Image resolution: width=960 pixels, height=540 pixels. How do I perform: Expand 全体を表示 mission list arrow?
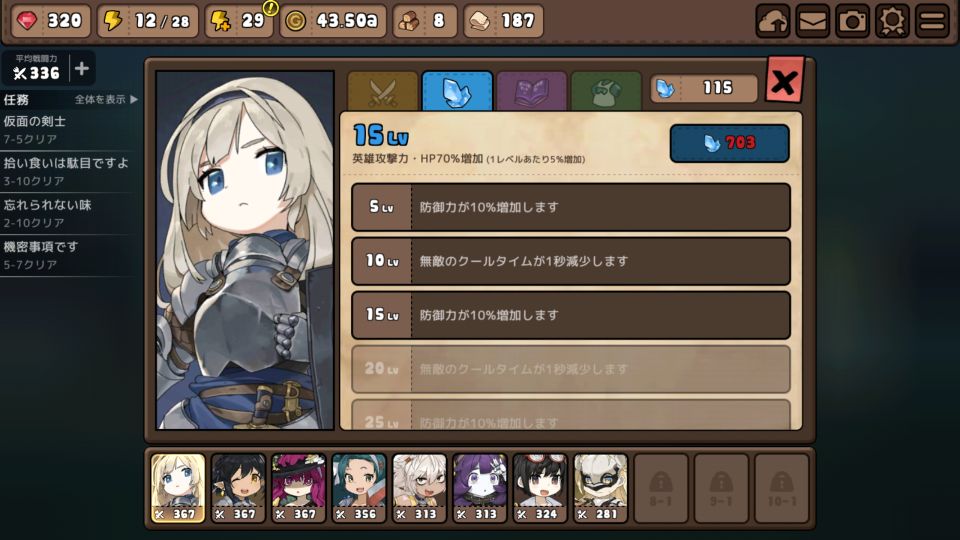pyautogui.click(x=107, y=99)
